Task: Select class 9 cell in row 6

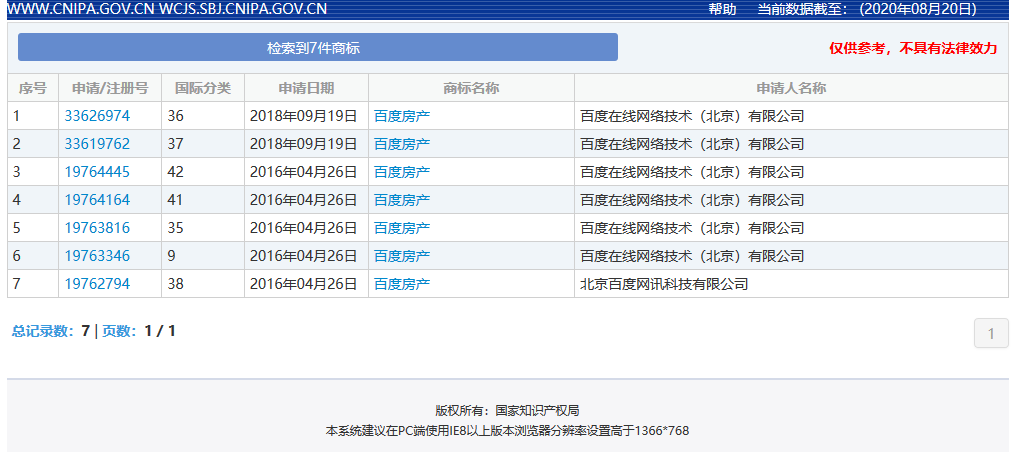Action: (203, 256)
